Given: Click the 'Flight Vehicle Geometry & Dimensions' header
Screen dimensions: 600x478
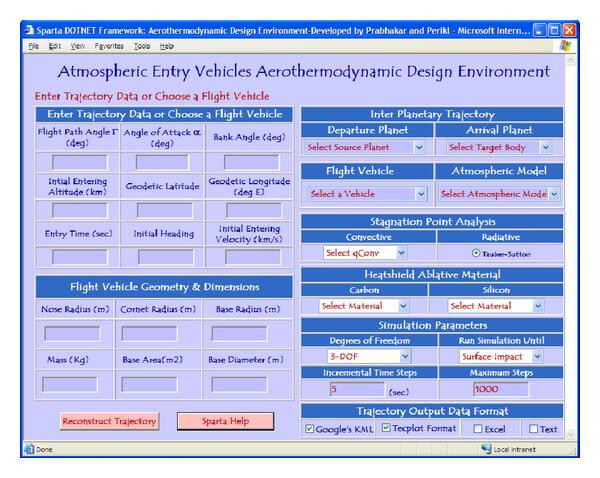Looking at the screenshot, I should point(165,287).
